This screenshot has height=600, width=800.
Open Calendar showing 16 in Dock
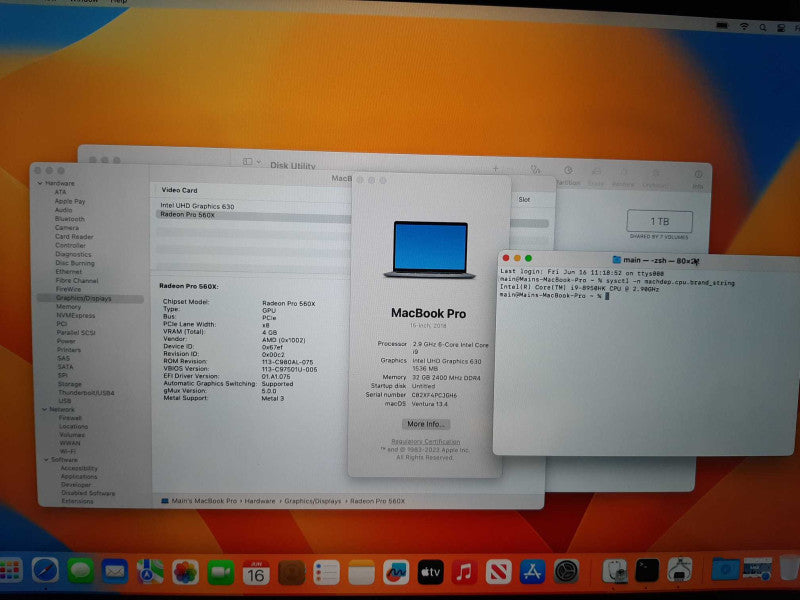[x=256, y=573]
